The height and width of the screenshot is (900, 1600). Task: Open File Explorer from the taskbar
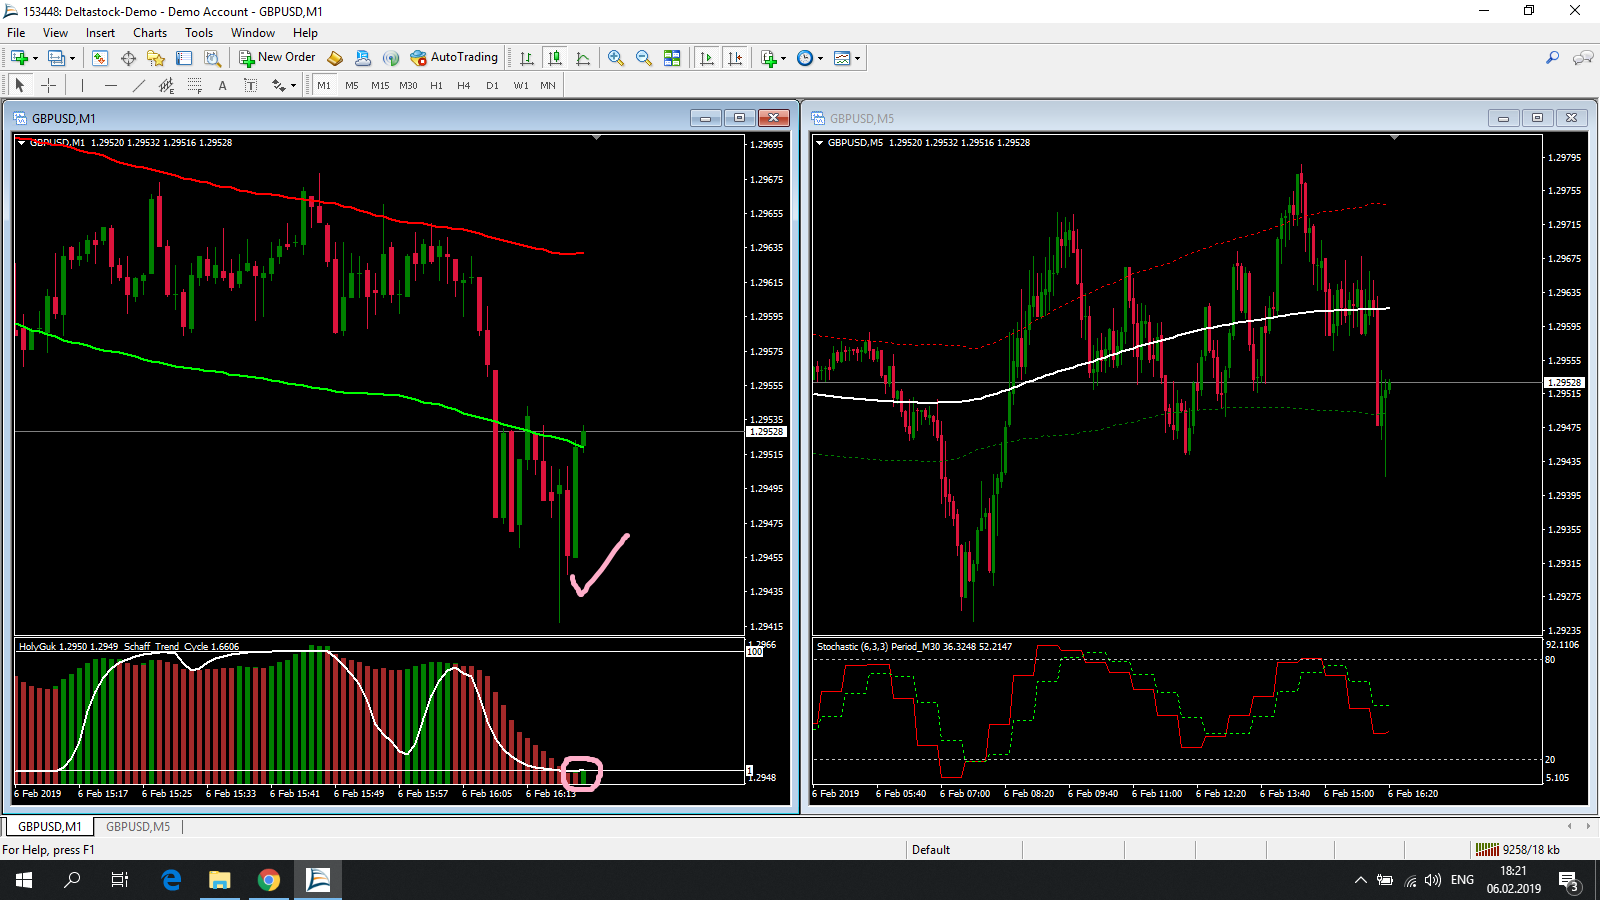[x=220, y=880]
